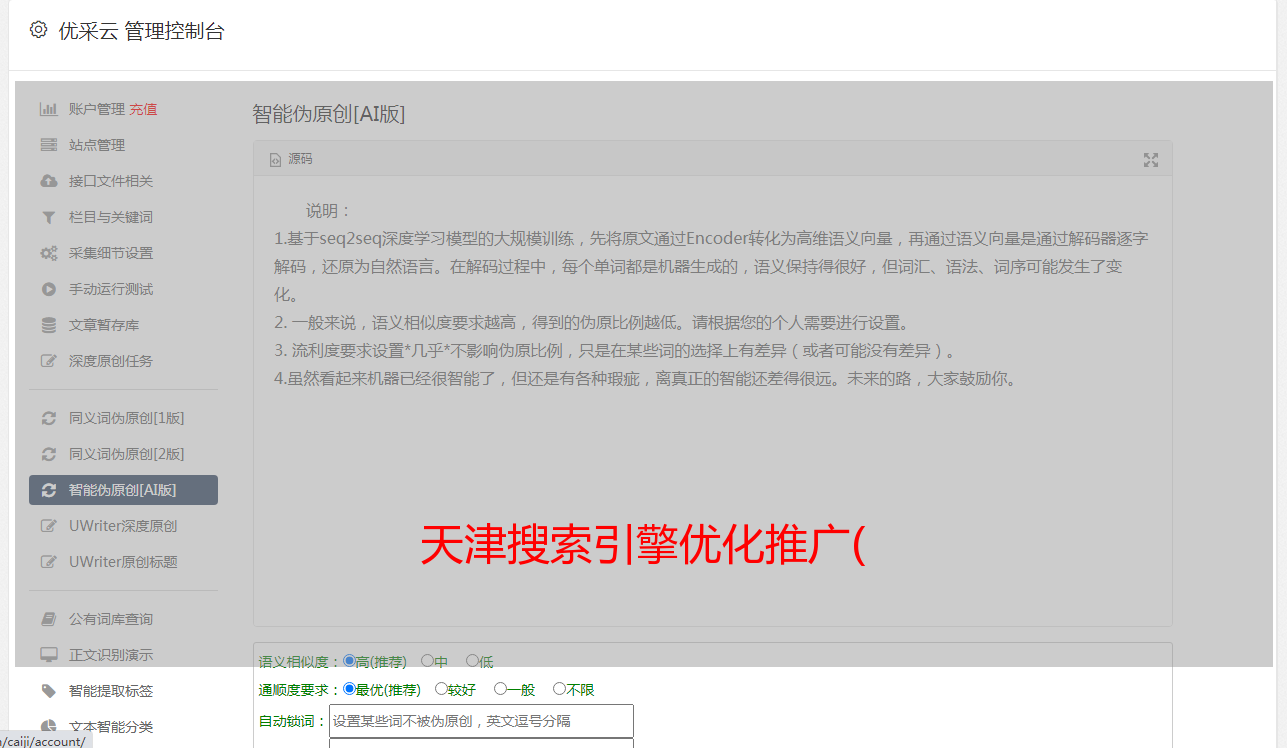
Task: Open 账户管理 menu item
Action: click(x=97, y=109)
